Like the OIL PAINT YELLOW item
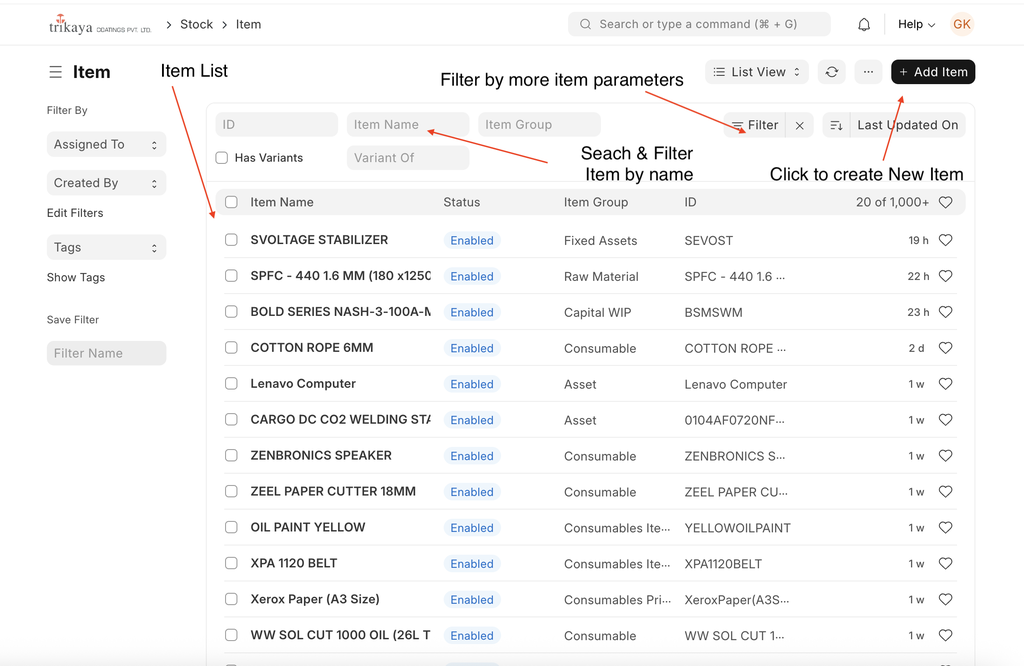 pos(945,528)
